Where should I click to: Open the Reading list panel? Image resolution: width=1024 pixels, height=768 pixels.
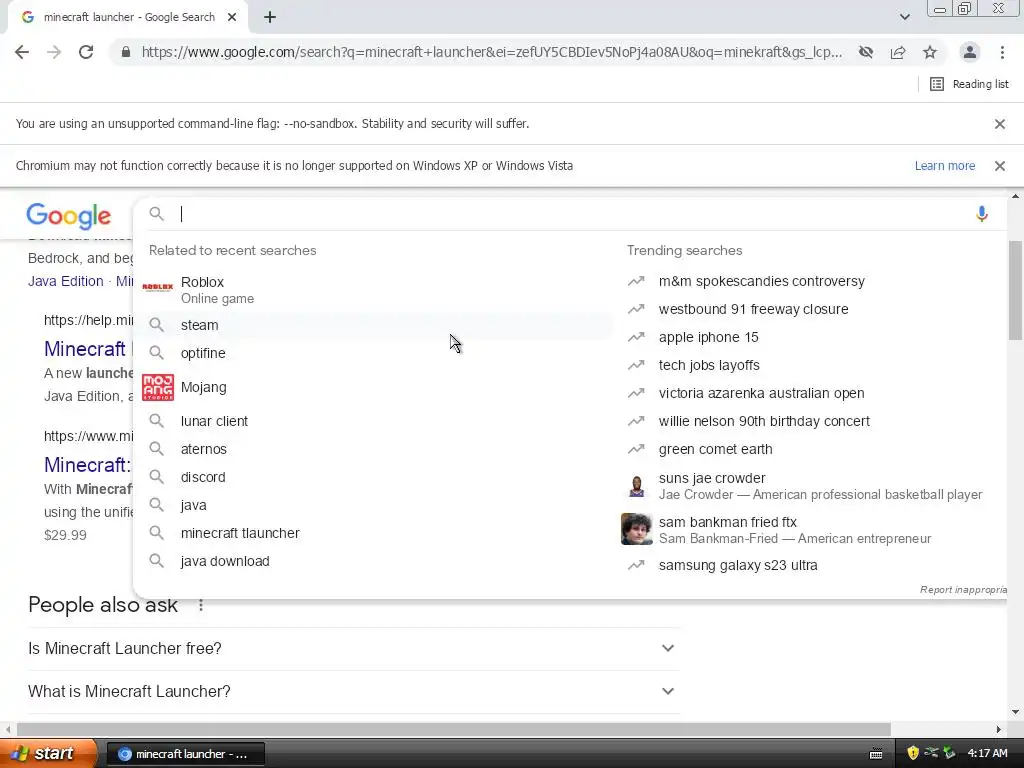(969, 84)
